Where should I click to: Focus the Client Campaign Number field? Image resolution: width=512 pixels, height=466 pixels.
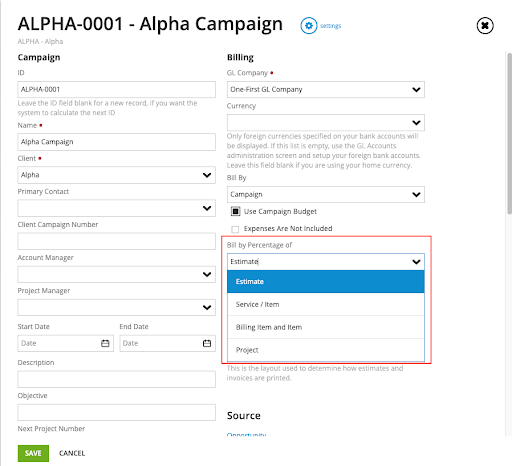116,241
